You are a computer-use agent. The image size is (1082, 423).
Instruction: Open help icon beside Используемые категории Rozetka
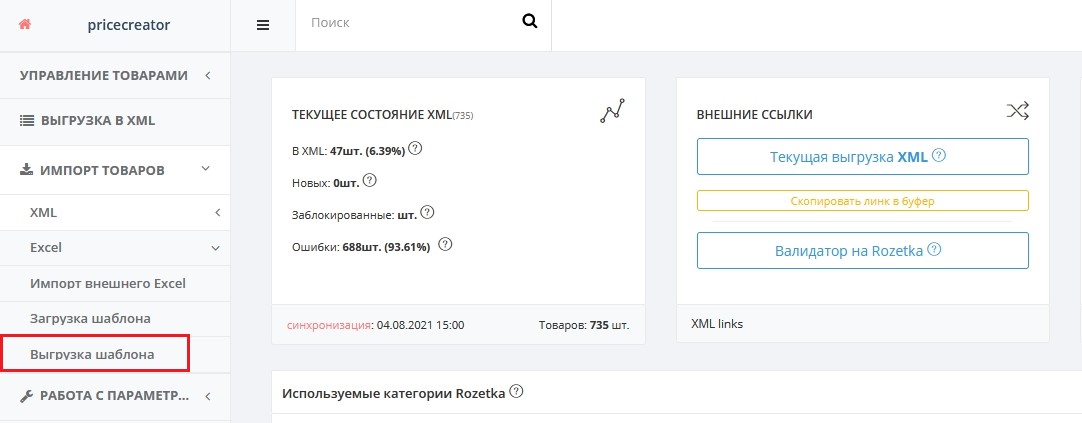pos(516,392)
